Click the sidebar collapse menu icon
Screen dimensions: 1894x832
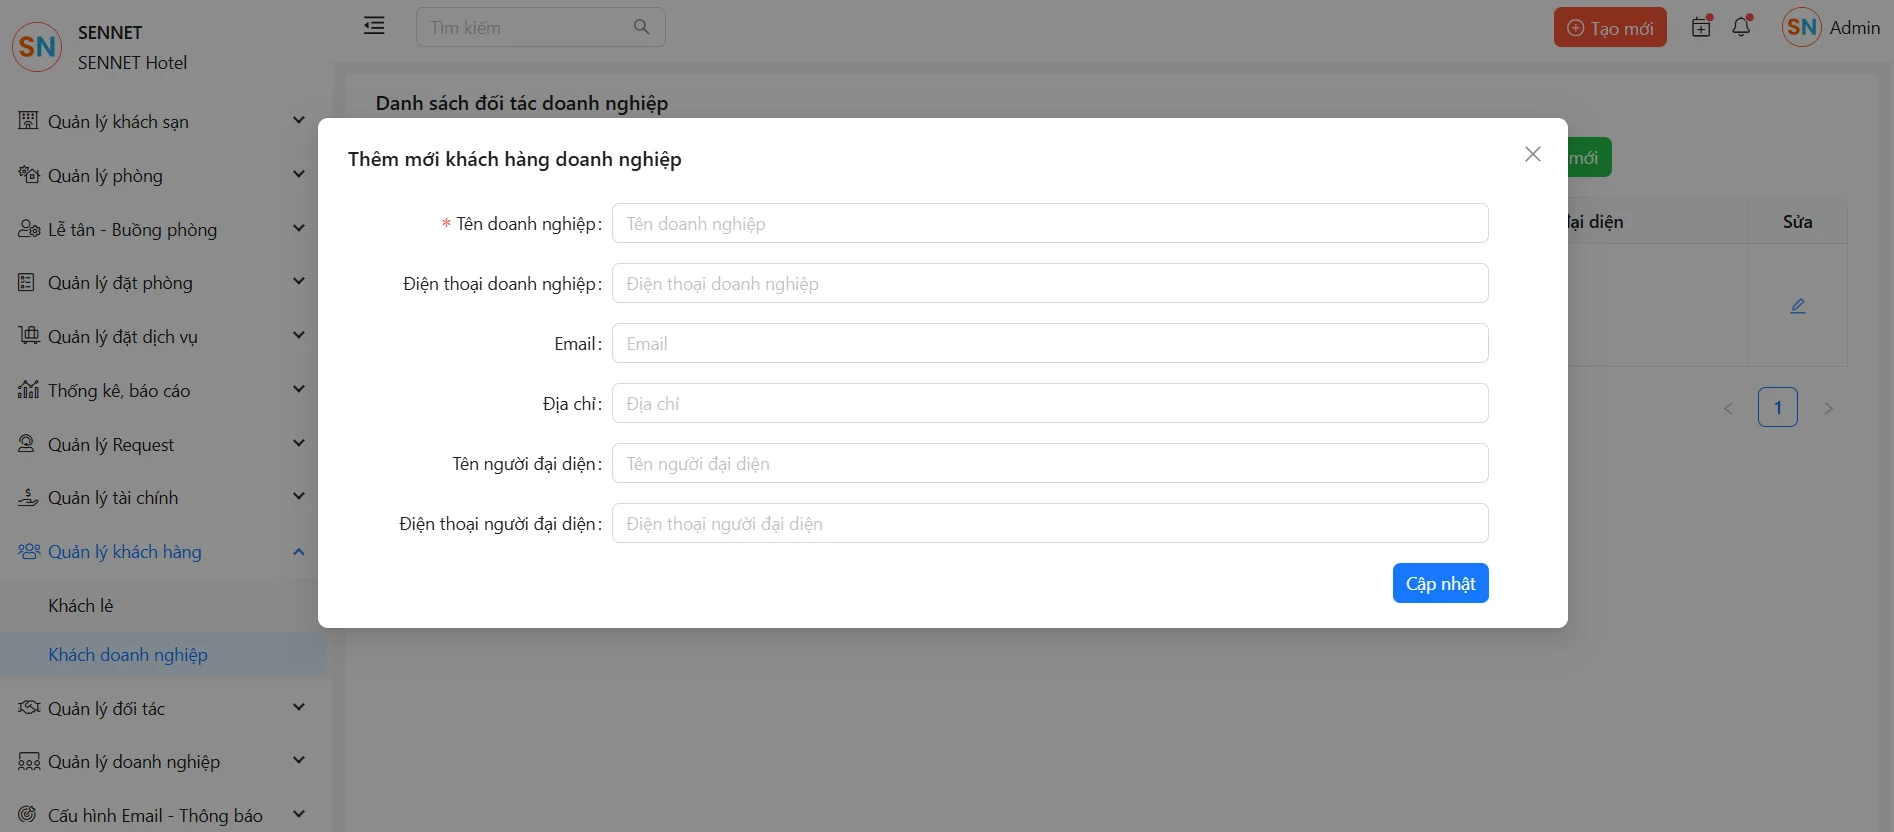point(374,26)
